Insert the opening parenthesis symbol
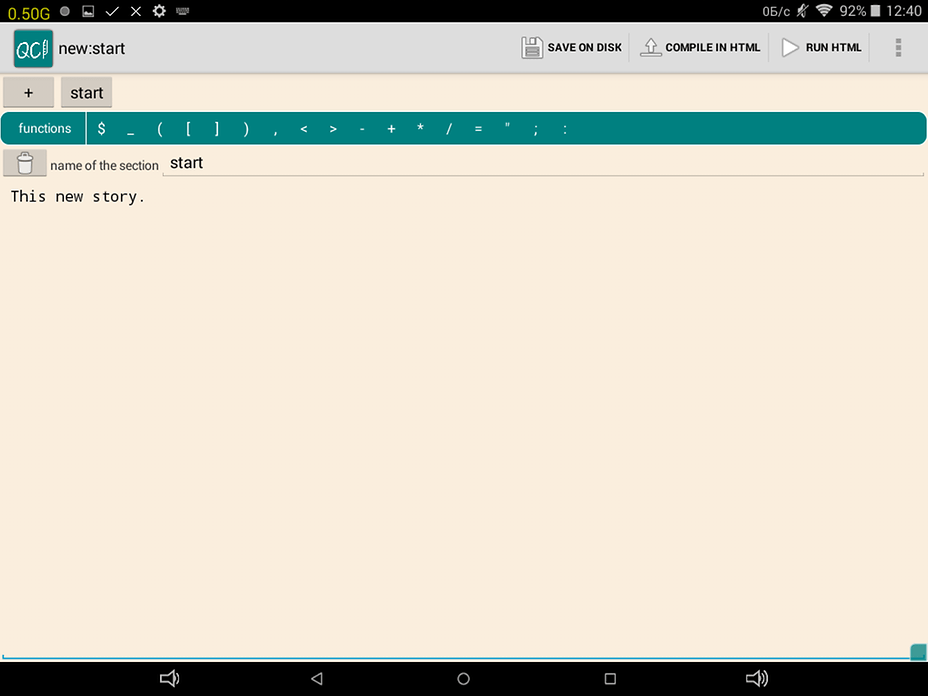 pyautogui.click(x=160, y=128)
